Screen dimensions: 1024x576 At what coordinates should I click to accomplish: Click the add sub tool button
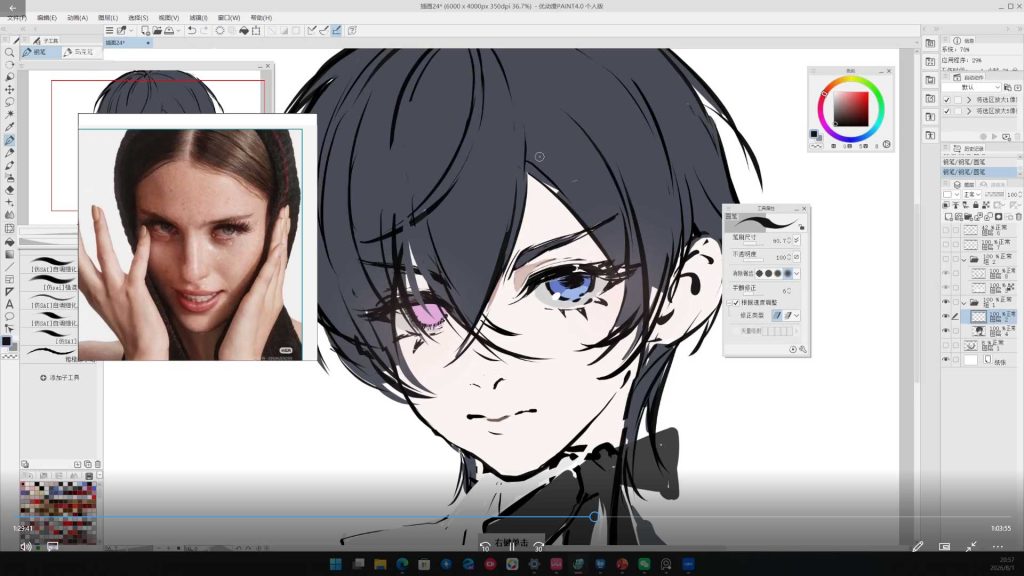click(59, 377)
